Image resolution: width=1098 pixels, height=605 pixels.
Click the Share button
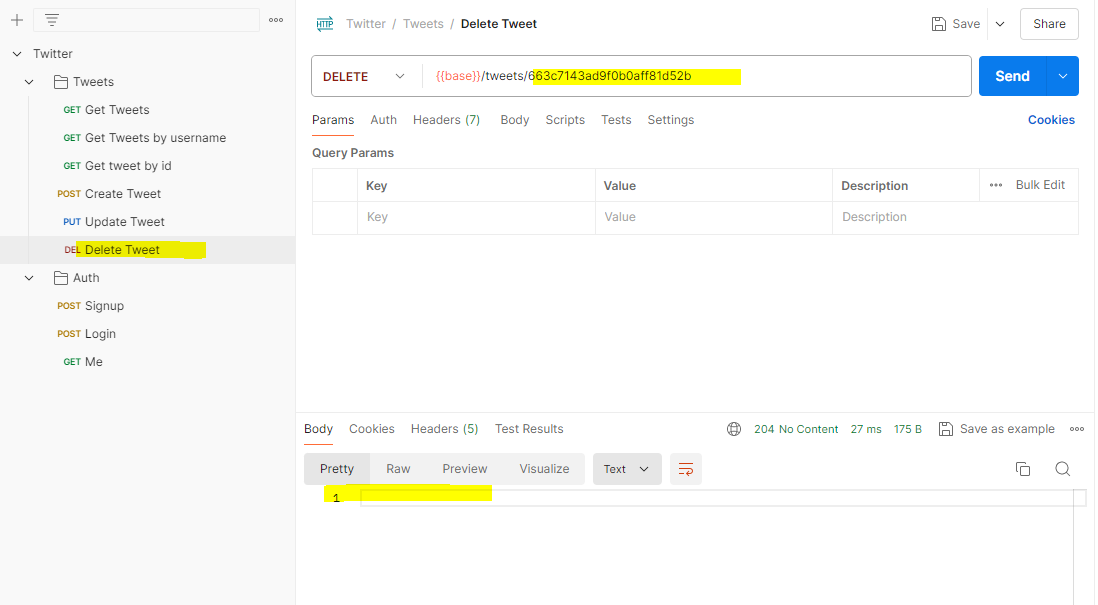1049,24
